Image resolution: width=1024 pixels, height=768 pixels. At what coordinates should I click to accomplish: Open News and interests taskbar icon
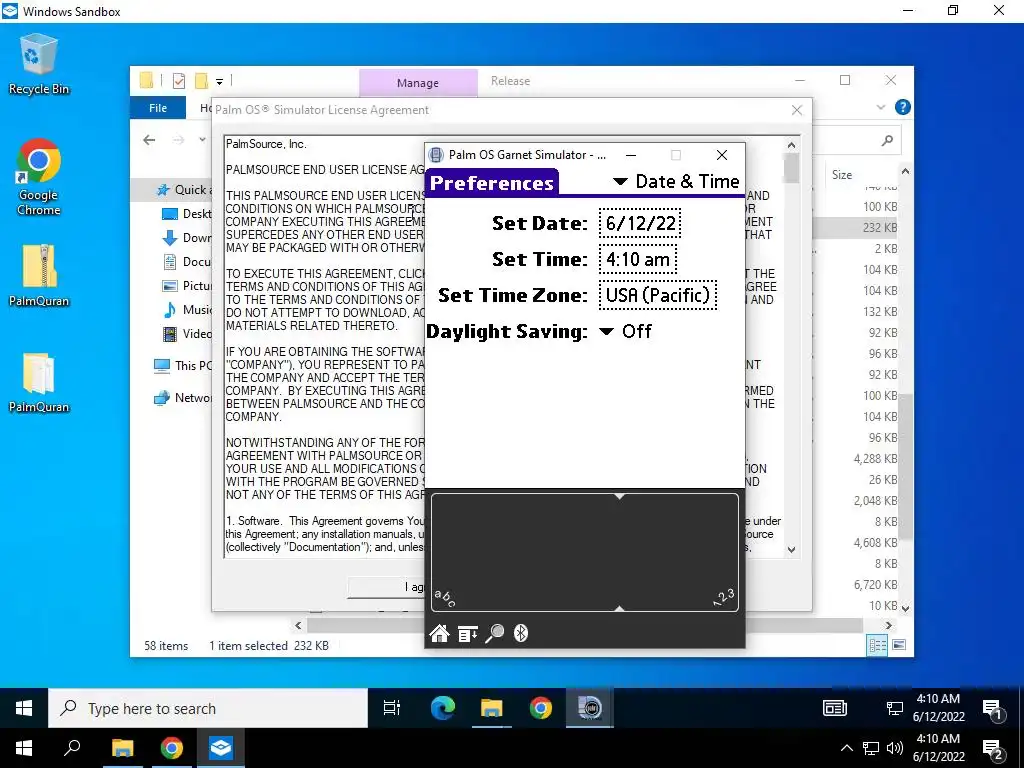[835, 708]
